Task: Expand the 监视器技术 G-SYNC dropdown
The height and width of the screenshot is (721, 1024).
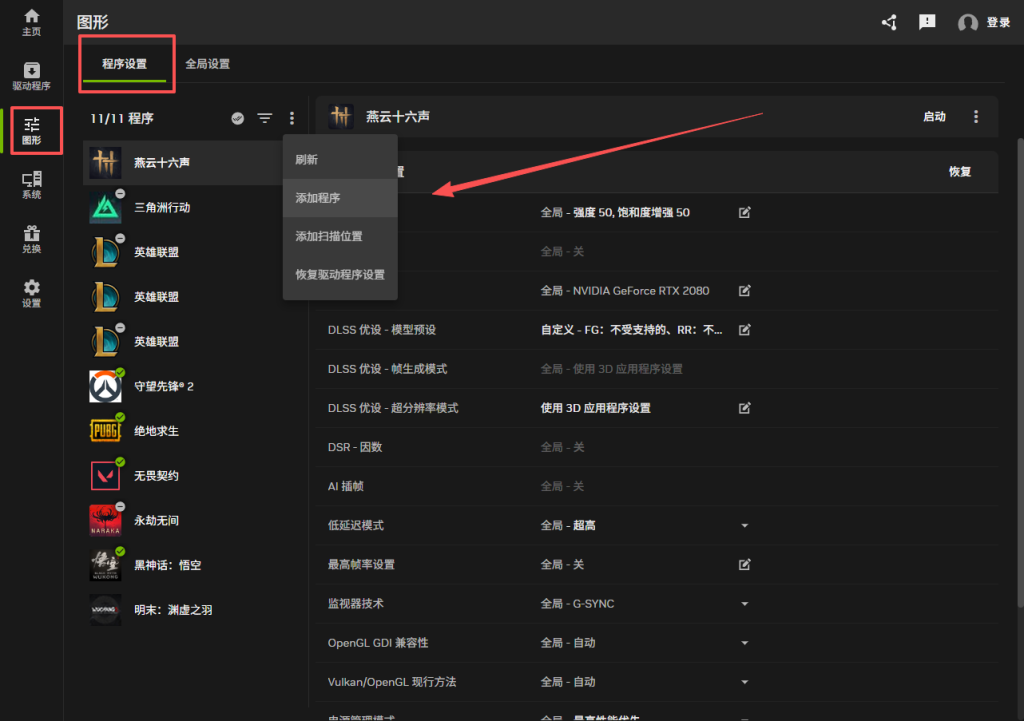Action: 744,604
